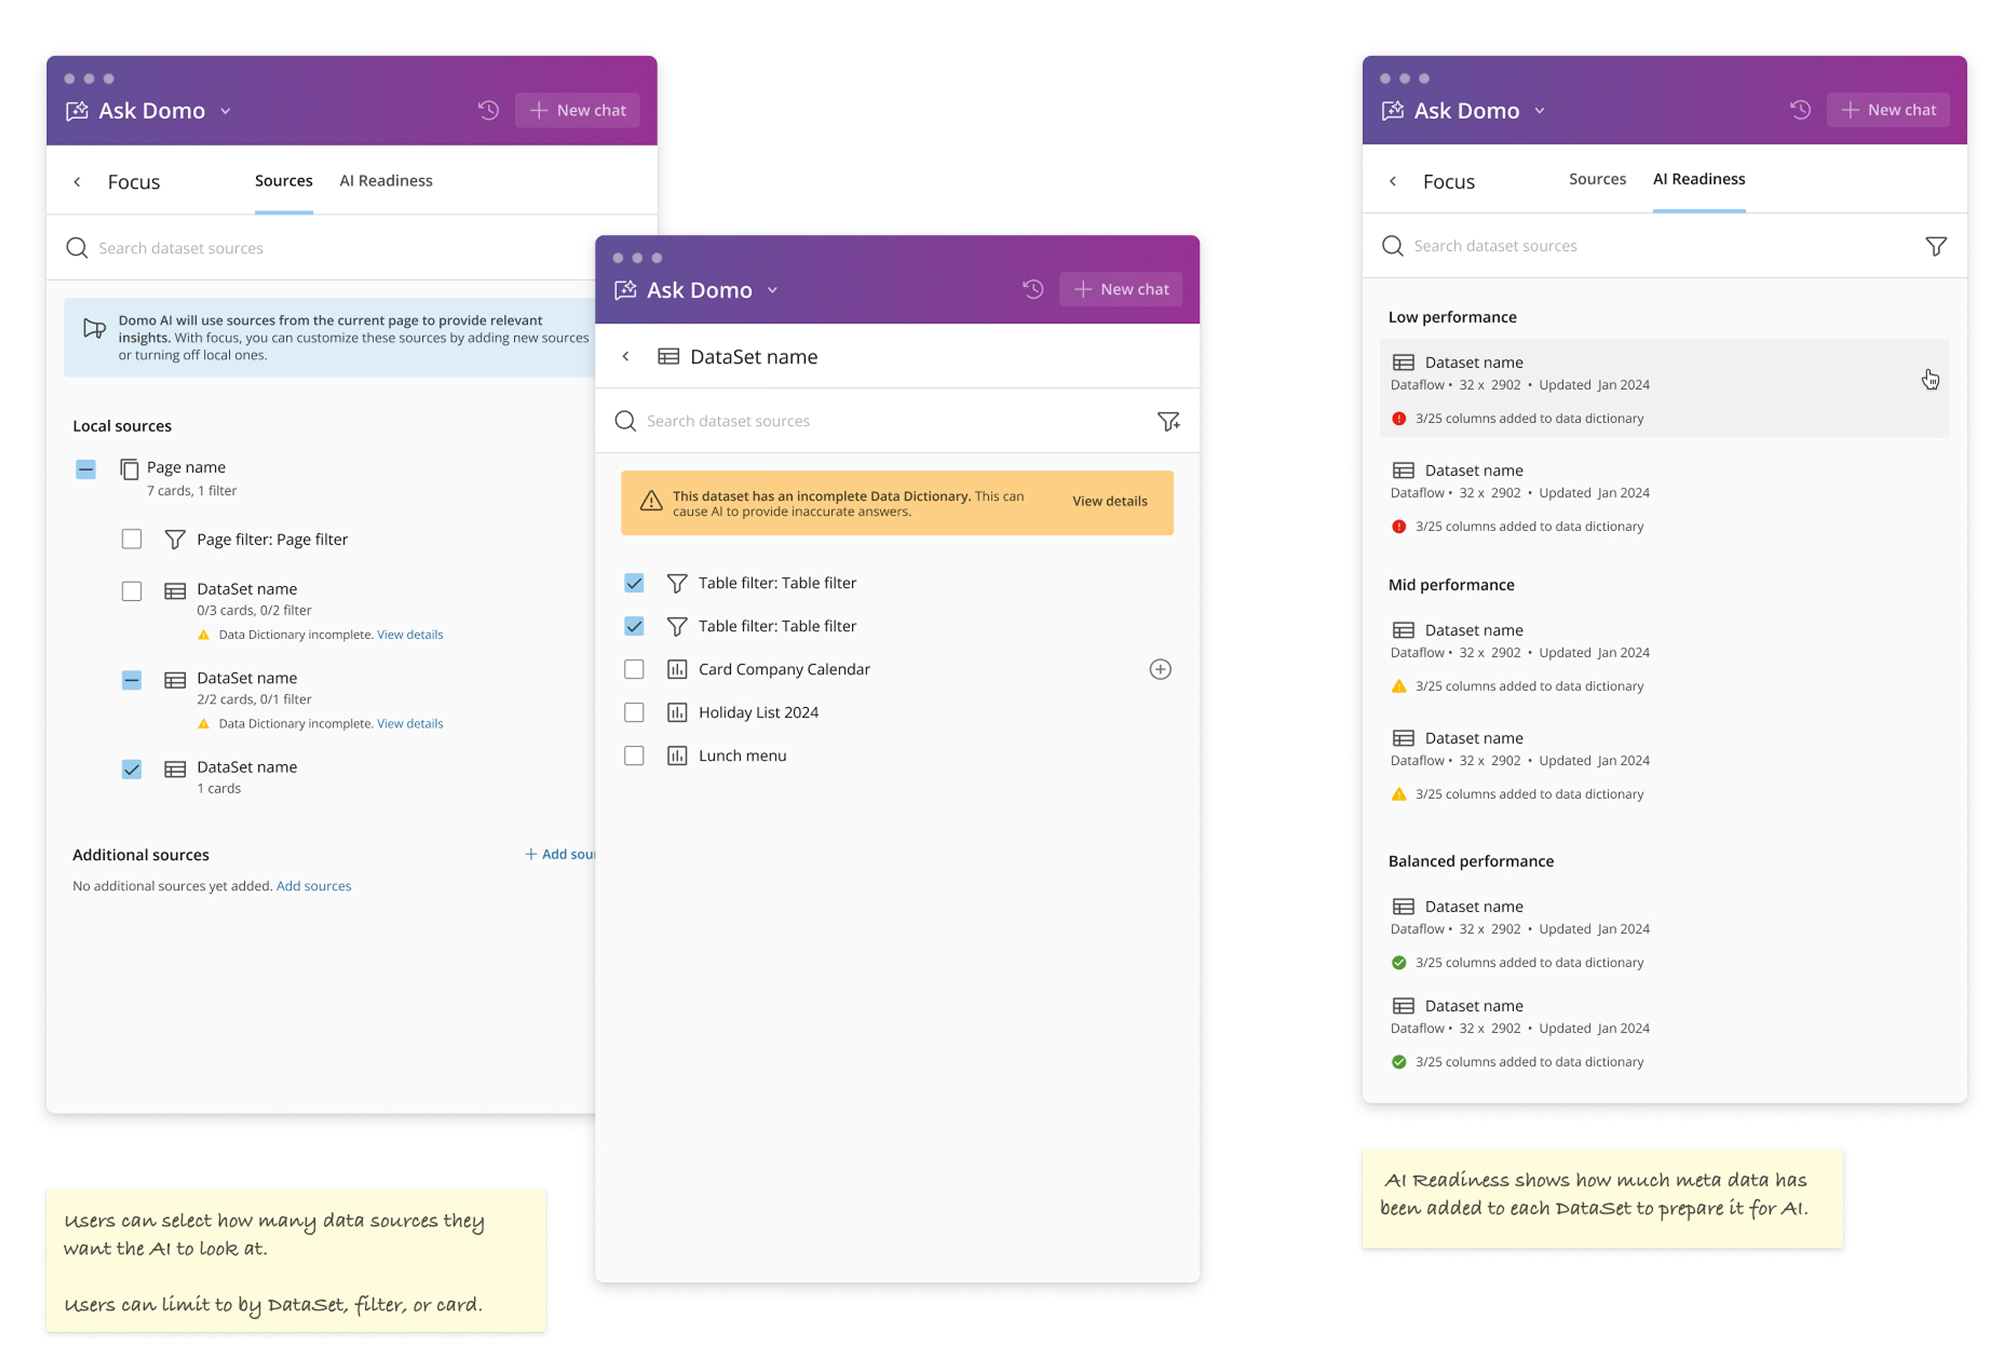Click the Low performance section heading
2012x1364 pixels.
point(1452,317)
